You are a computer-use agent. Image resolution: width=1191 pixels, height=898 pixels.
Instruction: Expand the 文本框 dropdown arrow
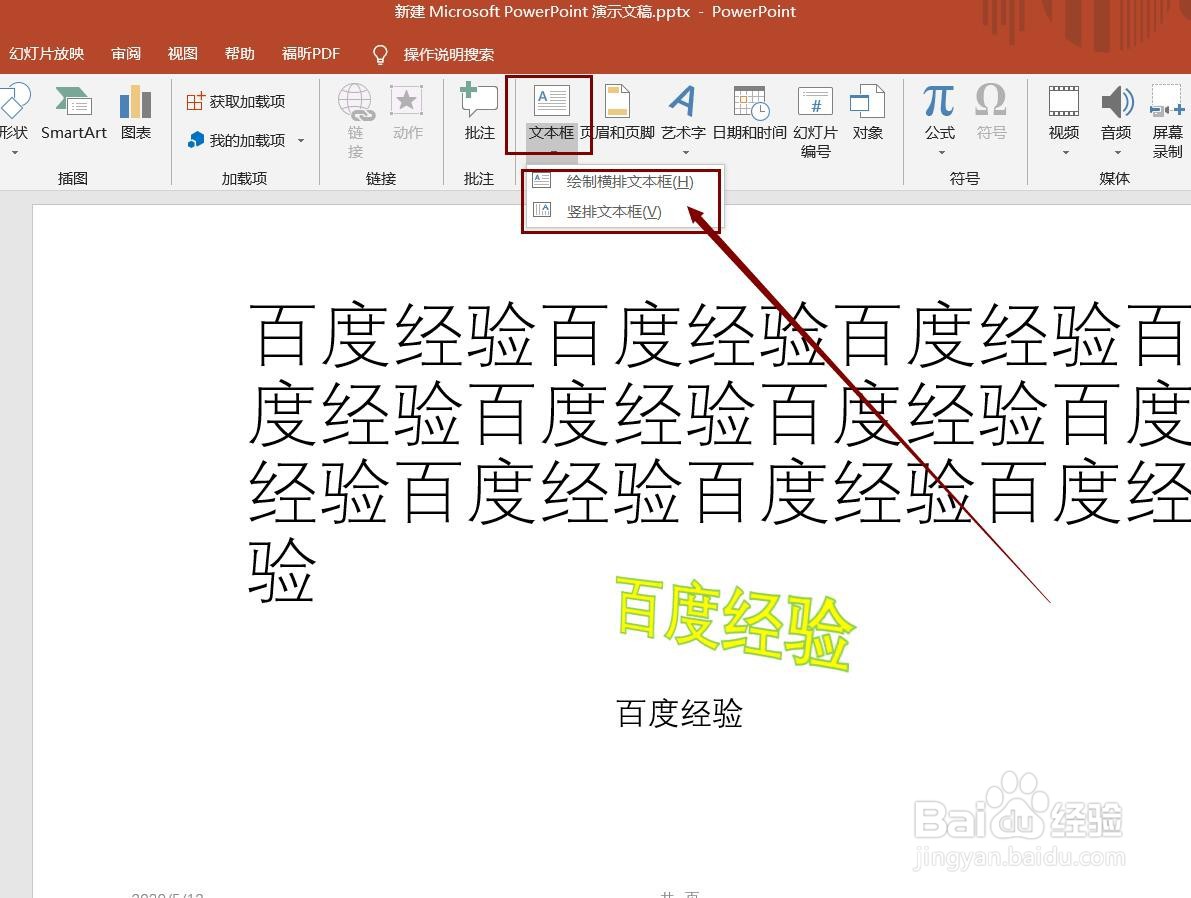click(552, 153)
